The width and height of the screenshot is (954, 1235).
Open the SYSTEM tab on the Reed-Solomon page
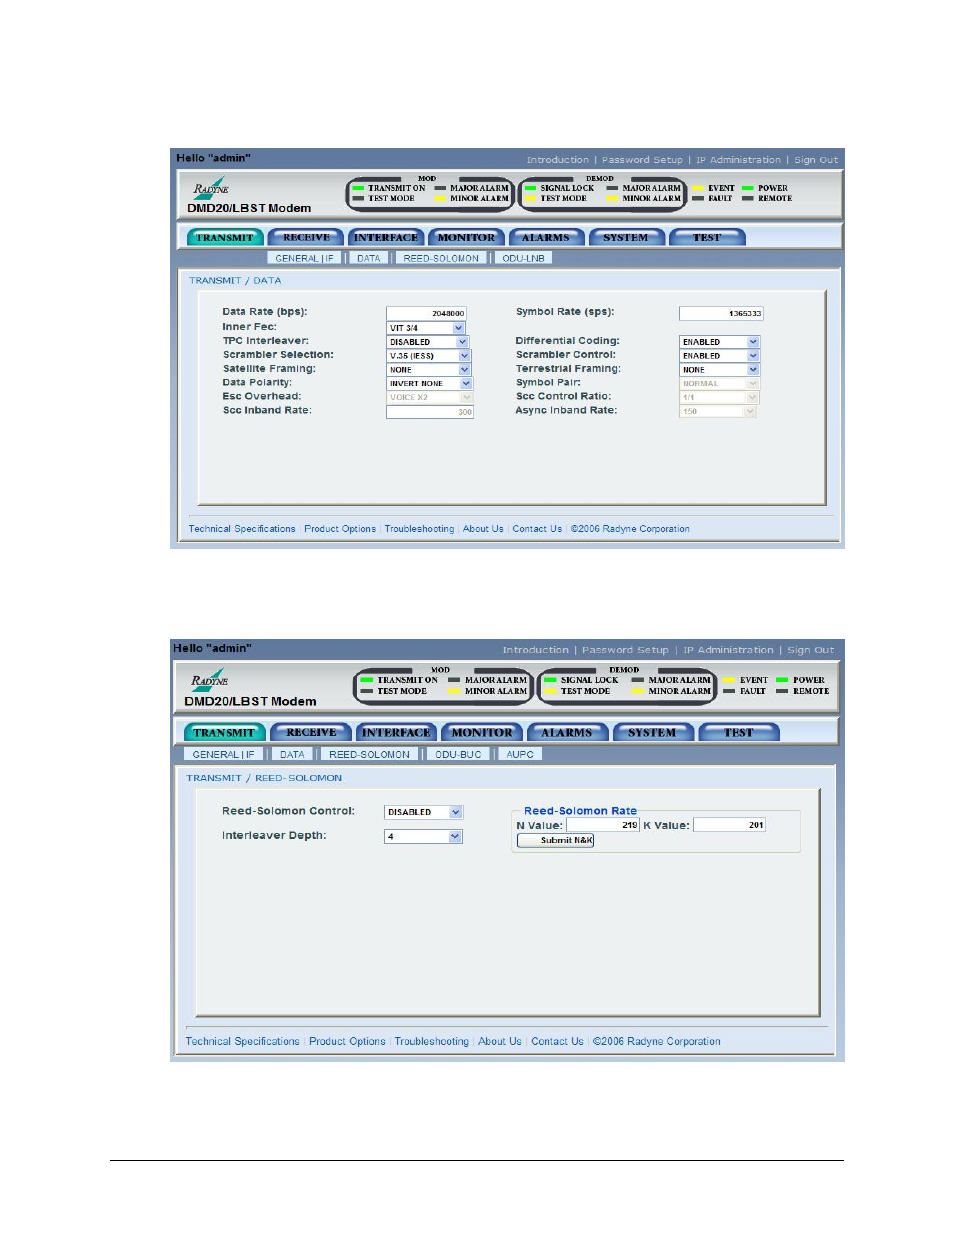[652, 733]
